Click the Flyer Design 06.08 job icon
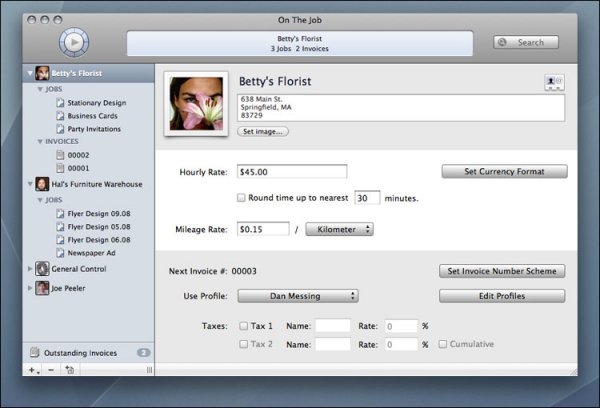The image size is (600, 408). (60, 240)
